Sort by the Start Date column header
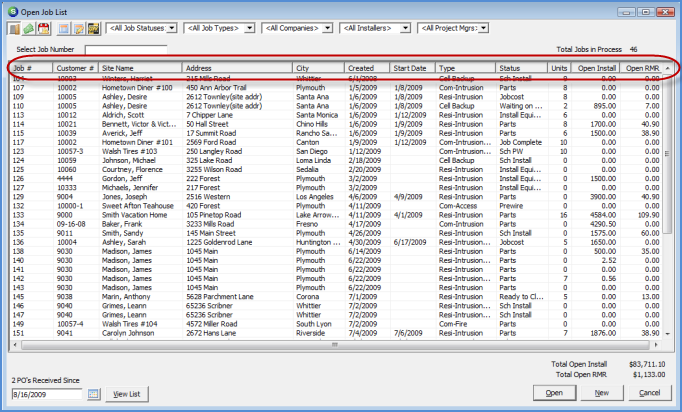The height and width of the screenshot is (412, 682). coord(412,68)
